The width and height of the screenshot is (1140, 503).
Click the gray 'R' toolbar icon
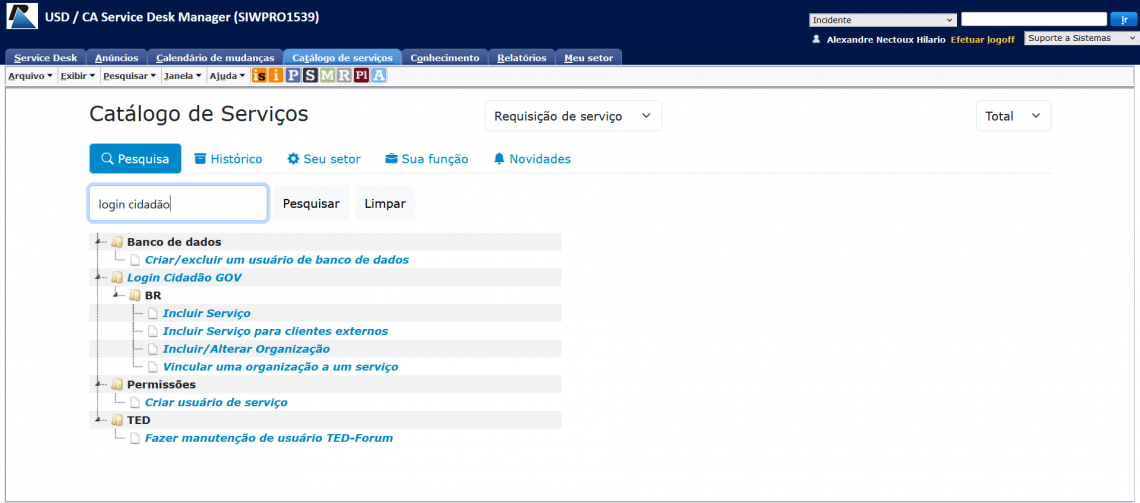click(344, 75)
